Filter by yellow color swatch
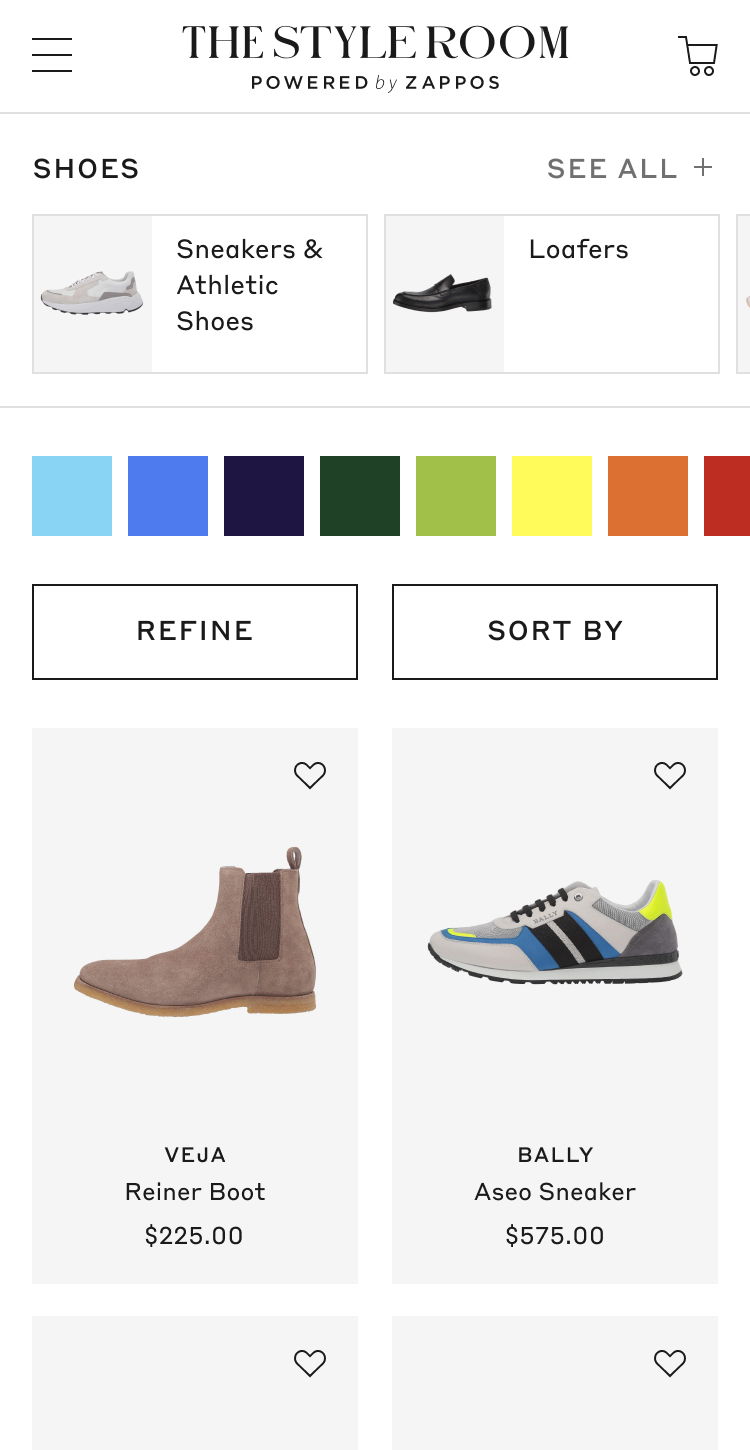The height and width of the screenshot is (1450, 750). pyautogui.click(x=552, y=496)
